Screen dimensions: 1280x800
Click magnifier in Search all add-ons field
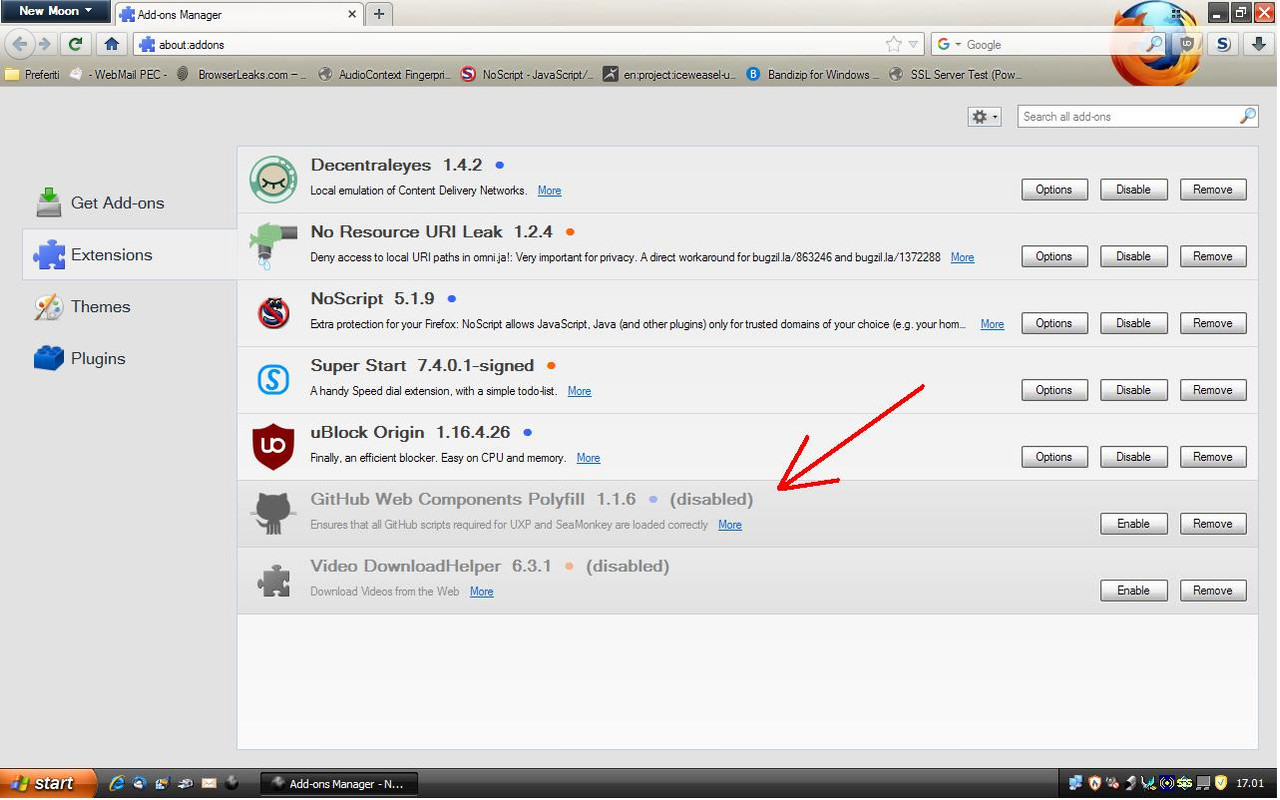[1247, 116]
